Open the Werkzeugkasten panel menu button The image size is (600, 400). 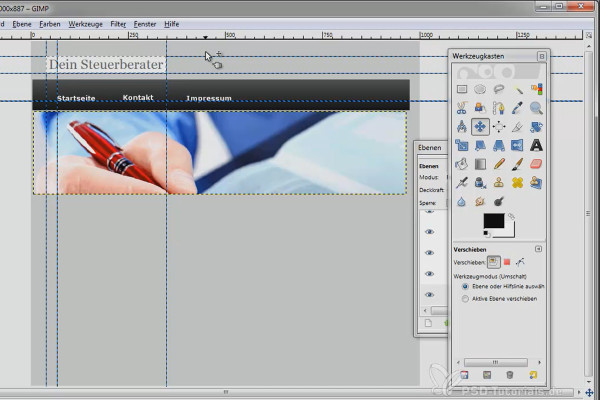coord(541,57)
